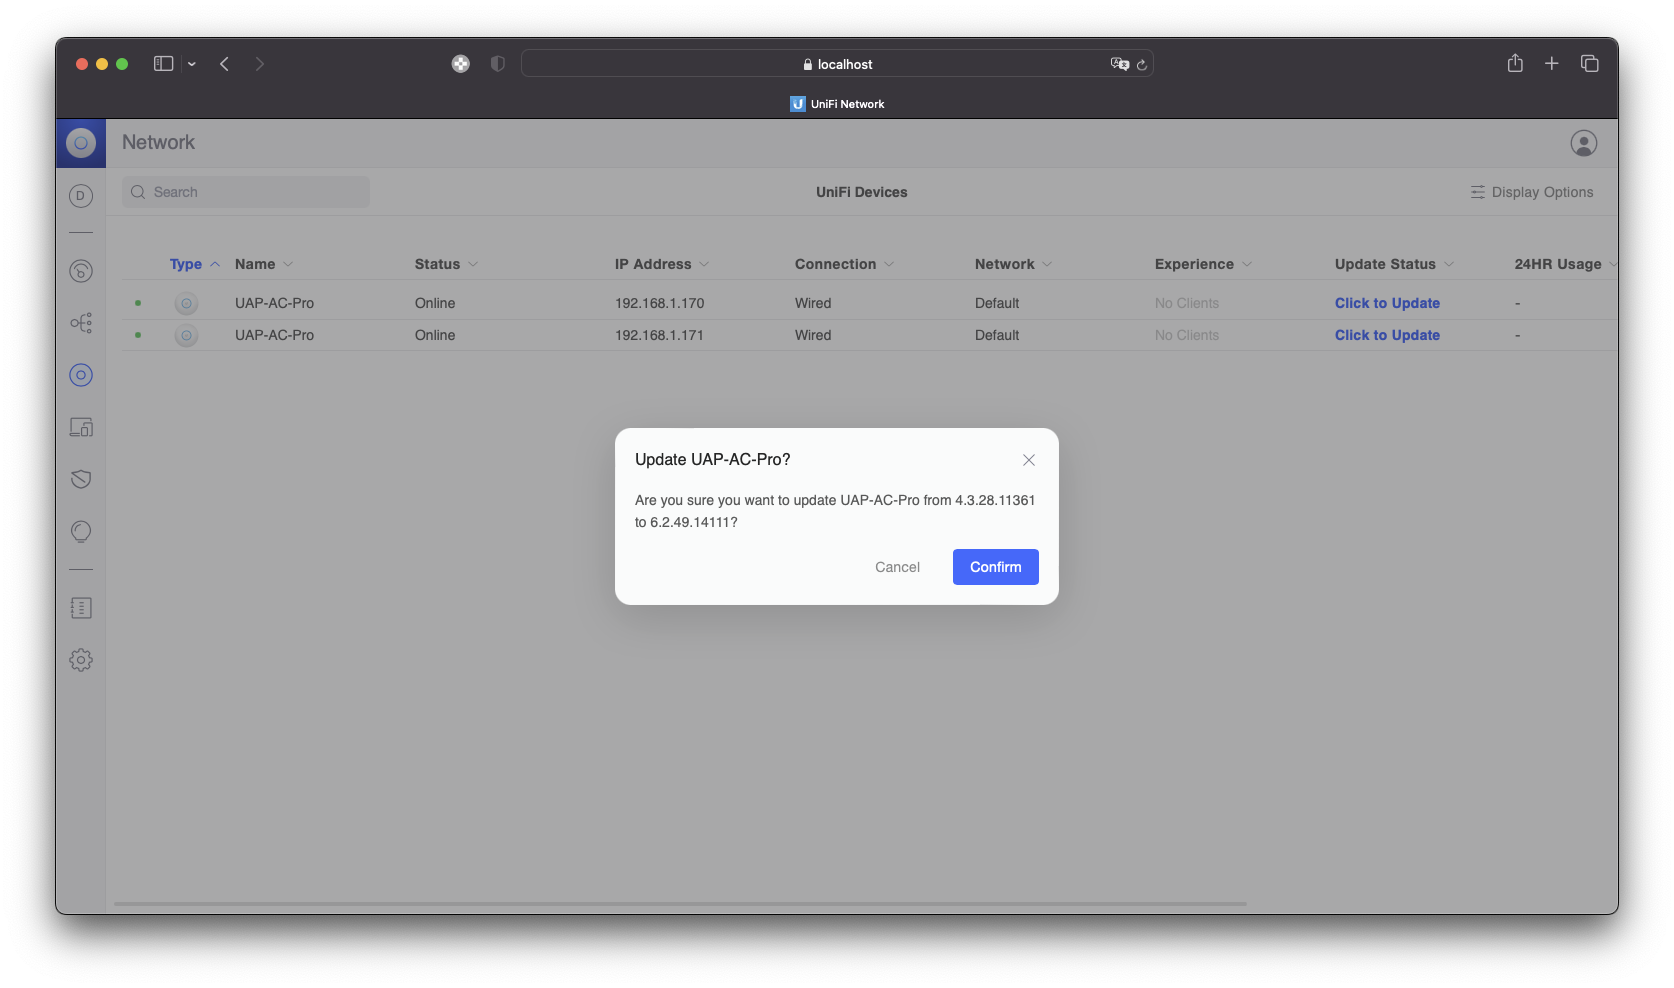The image size is (1674, 988).
Task: Open the Settings gear in the sidebar
Action: click(x=81, y=660)
